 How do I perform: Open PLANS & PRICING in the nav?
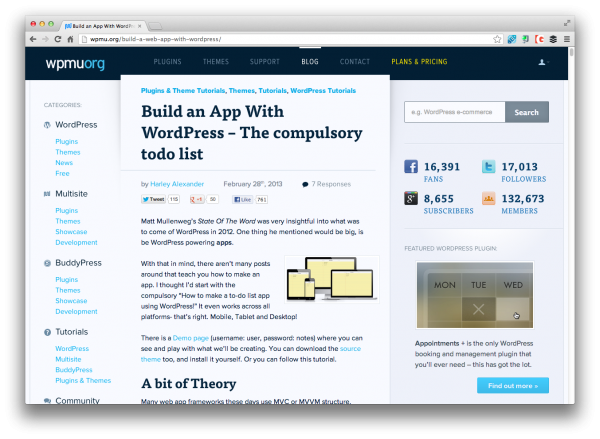[x=419, y=62]
